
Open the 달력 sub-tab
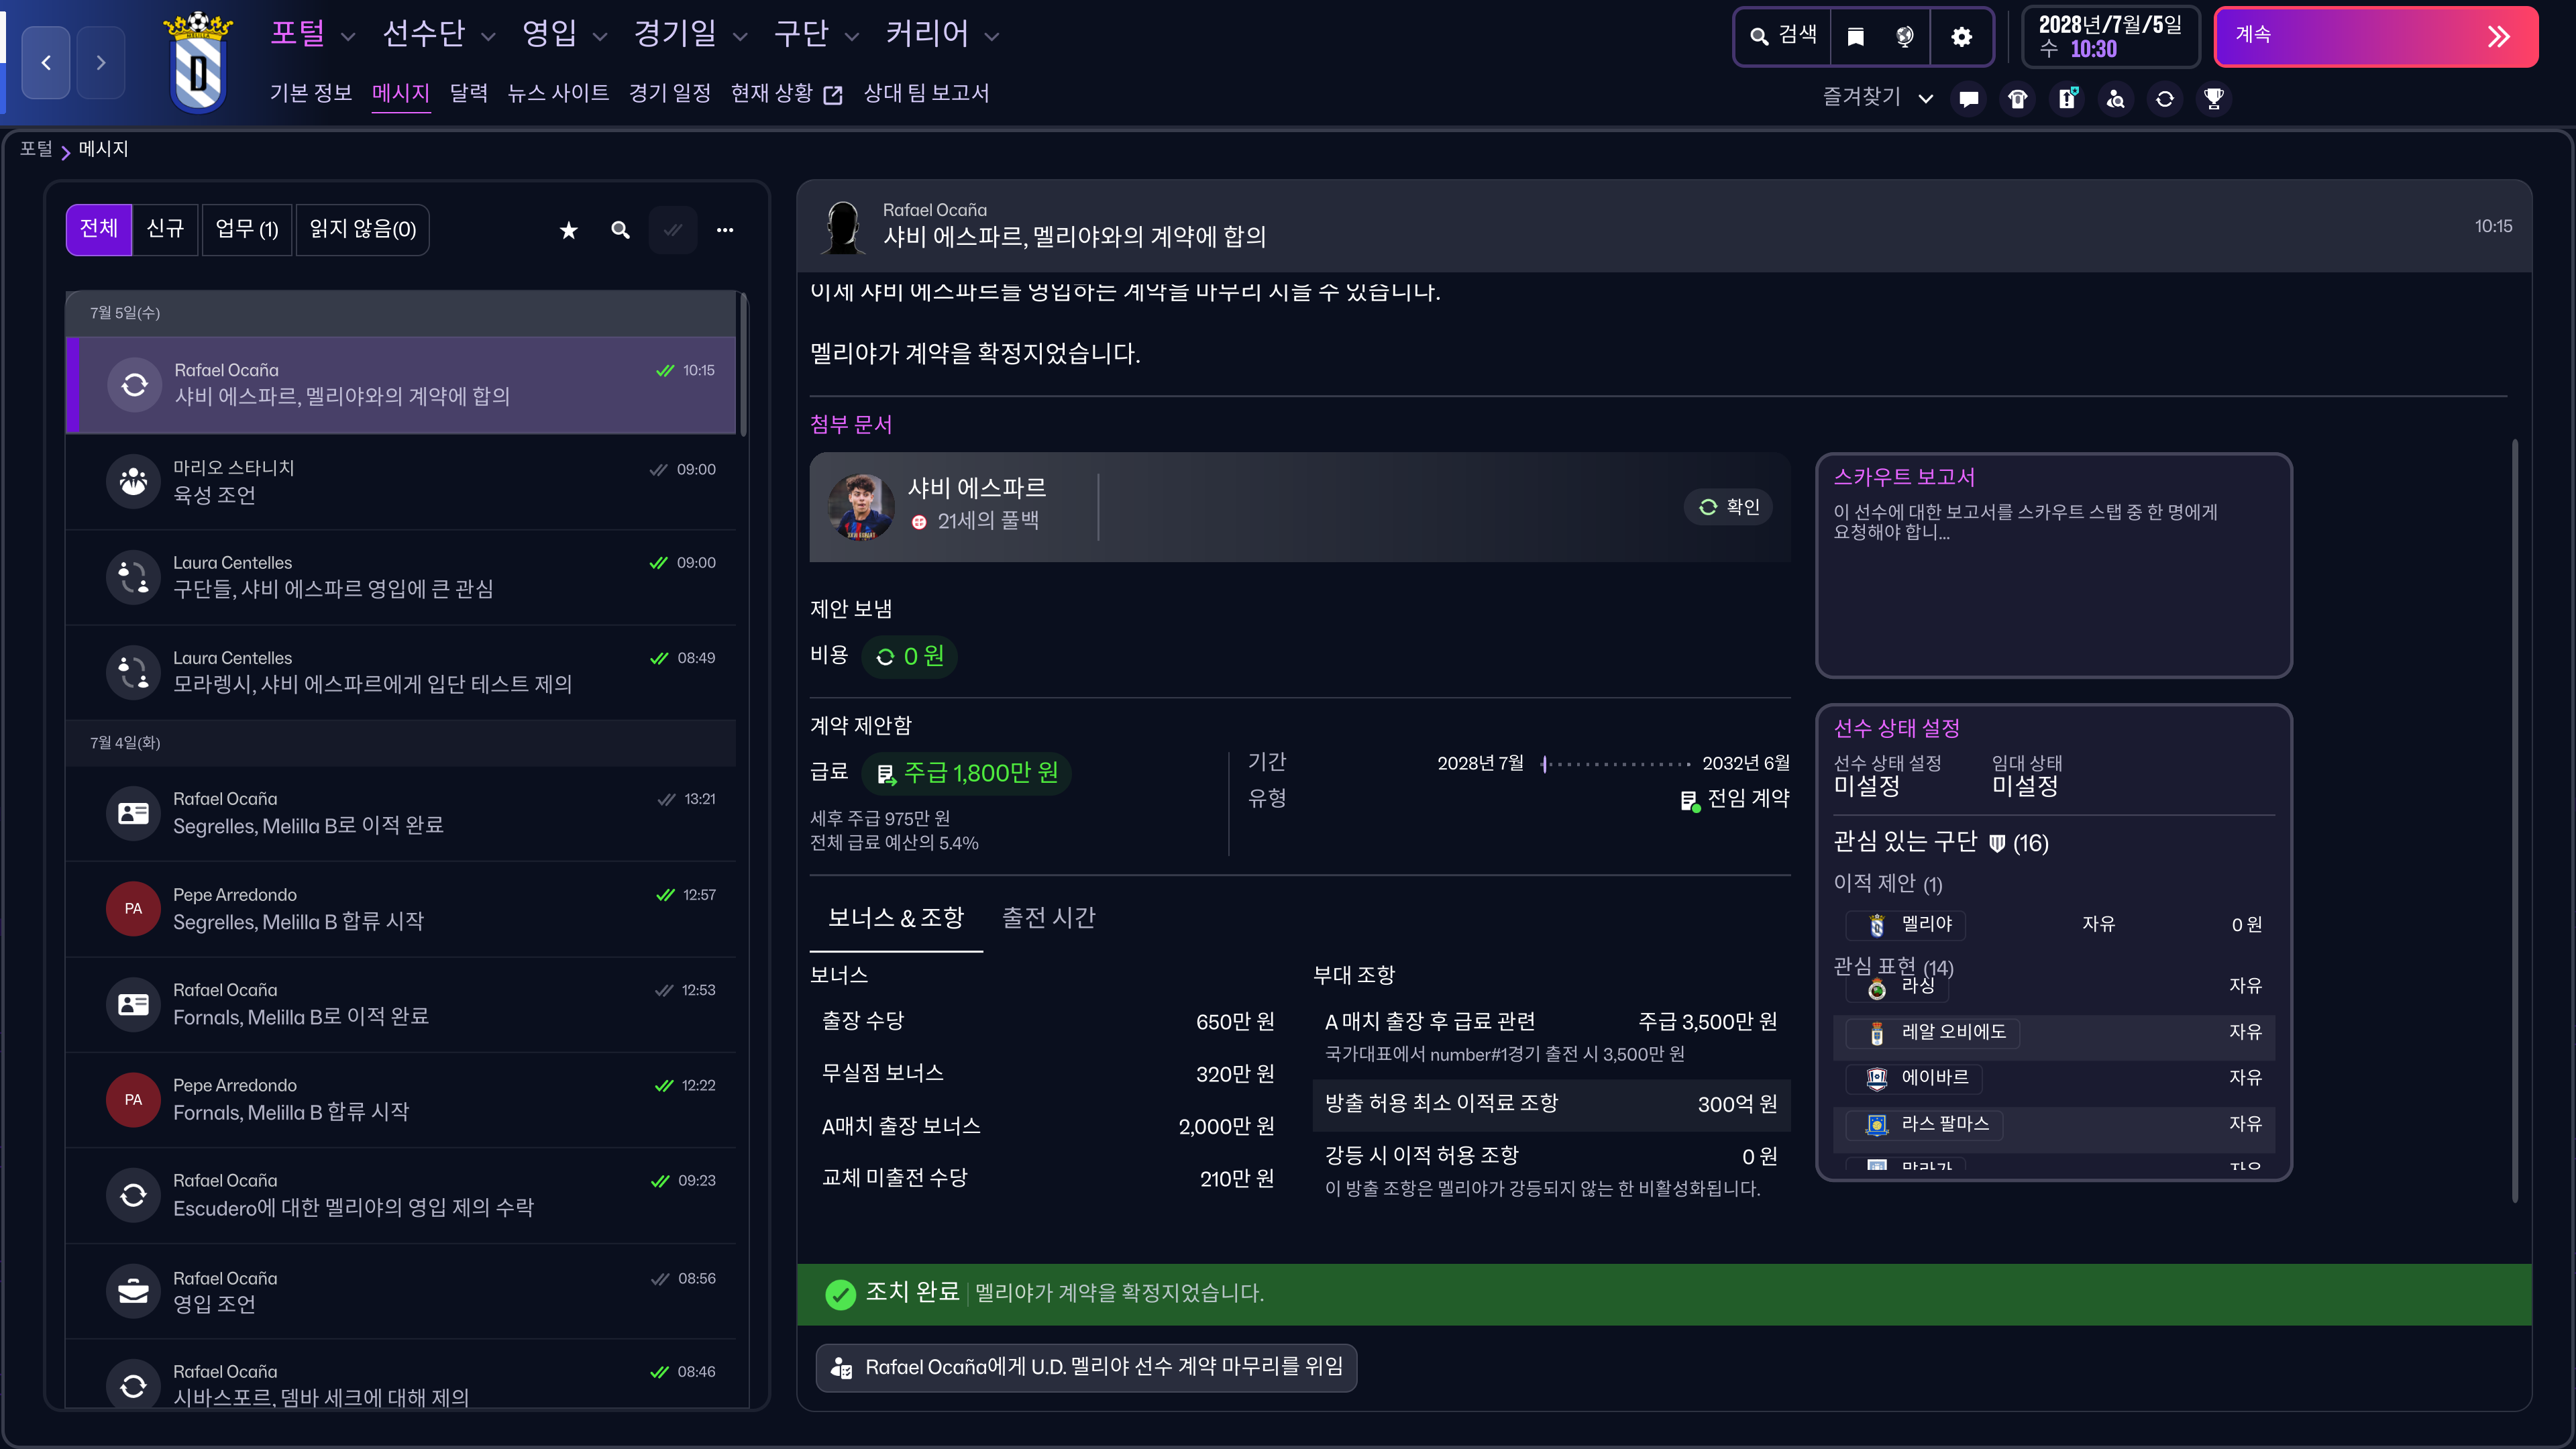(x=468, y=93)
